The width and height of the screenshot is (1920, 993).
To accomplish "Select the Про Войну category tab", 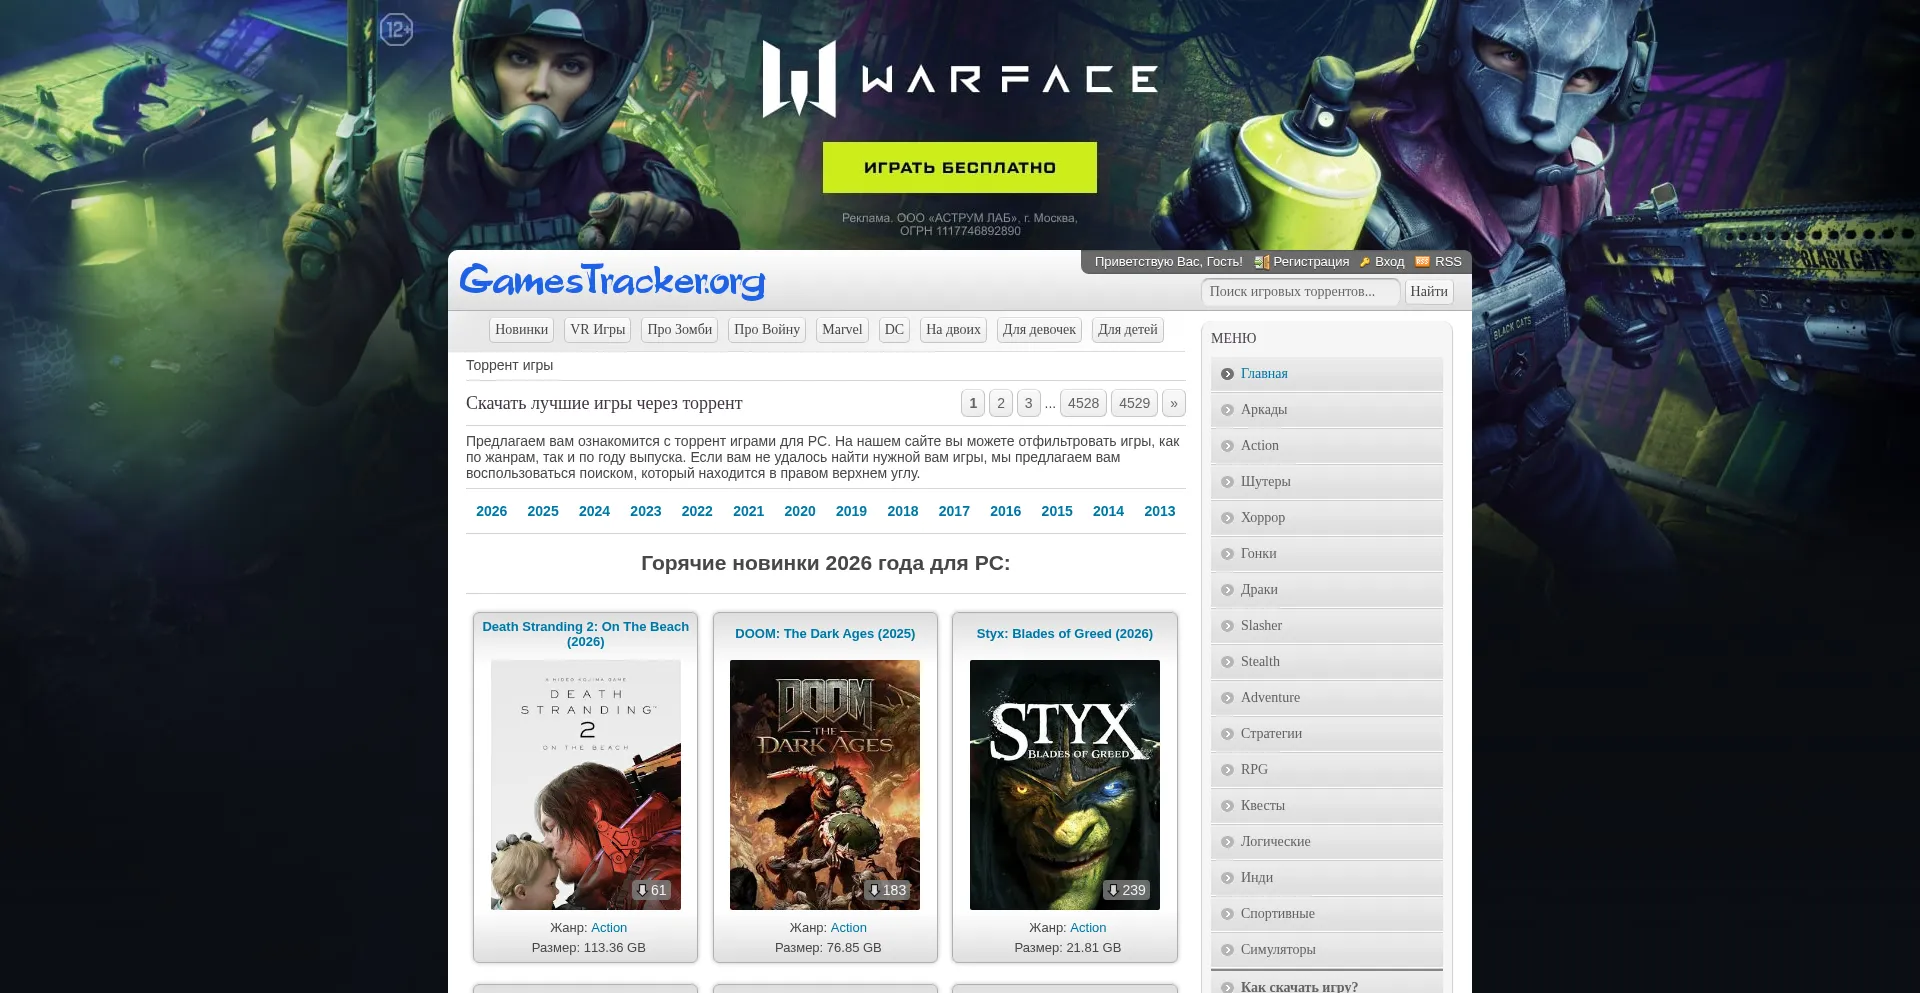I will [767, 330].
